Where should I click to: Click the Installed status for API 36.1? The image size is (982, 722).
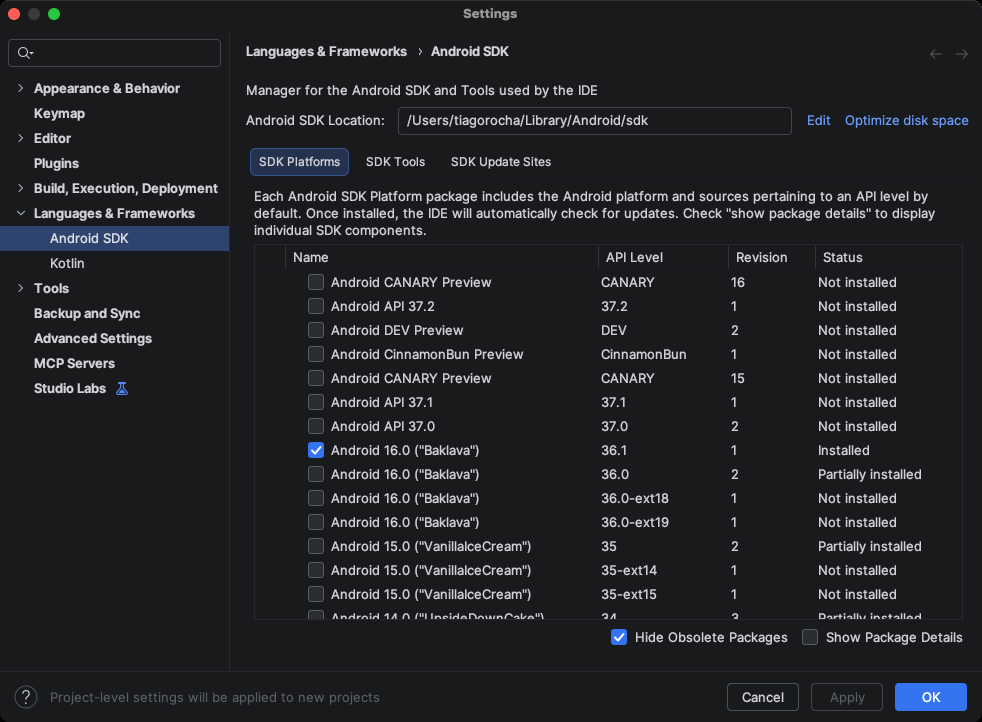point(844,450)
